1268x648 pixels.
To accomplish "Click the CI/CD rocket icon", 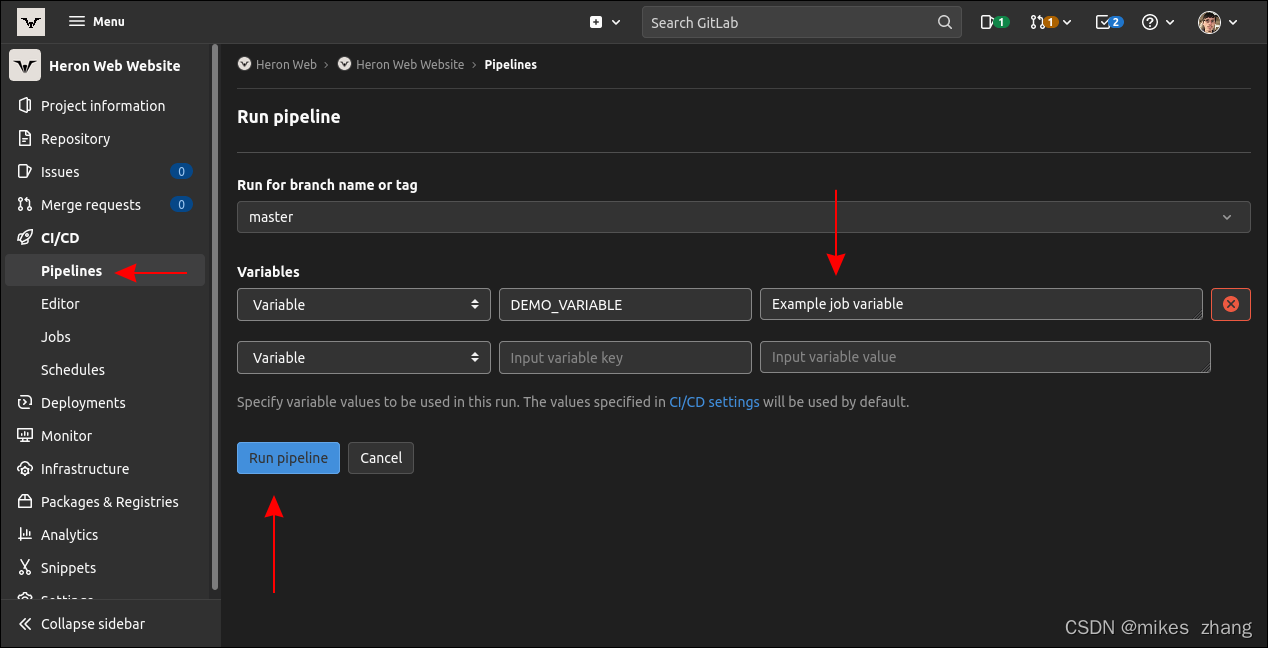I will 25,237.
